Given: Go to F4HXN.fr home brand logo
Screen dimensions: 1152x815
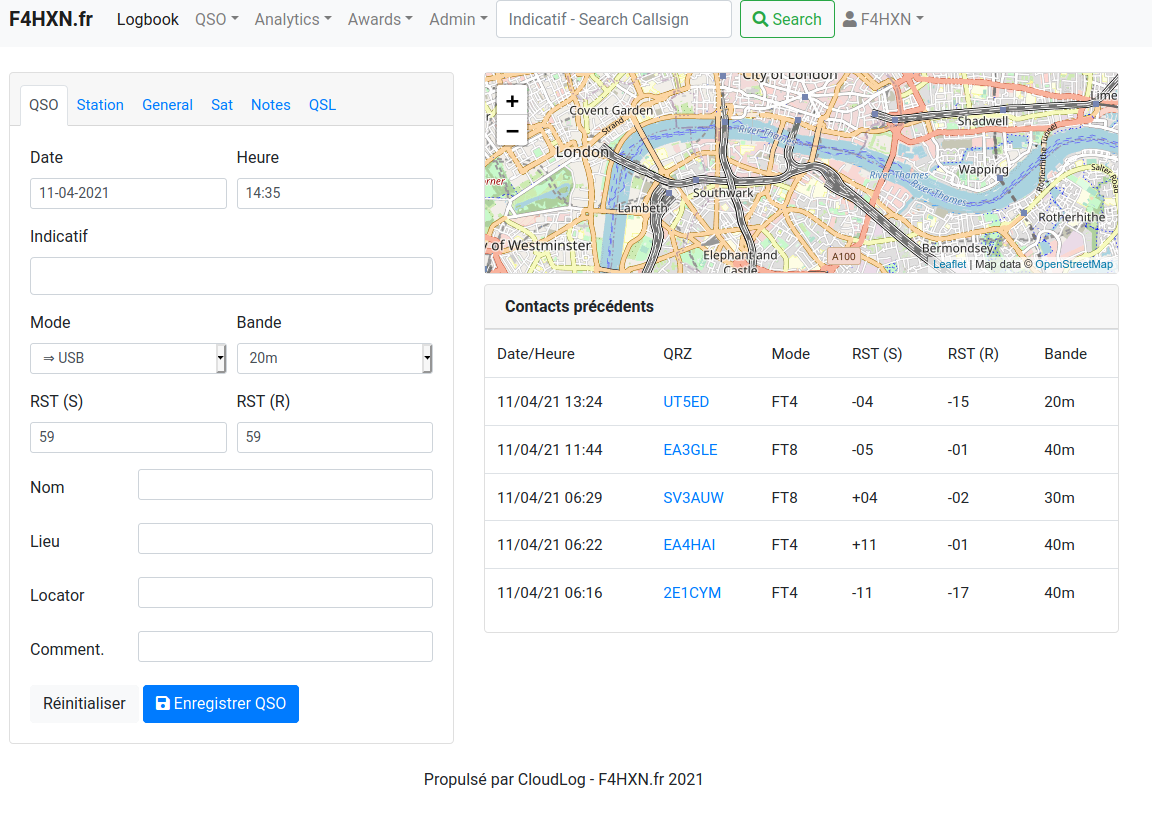Looking at the screenshot, I should tap(51, 19).
